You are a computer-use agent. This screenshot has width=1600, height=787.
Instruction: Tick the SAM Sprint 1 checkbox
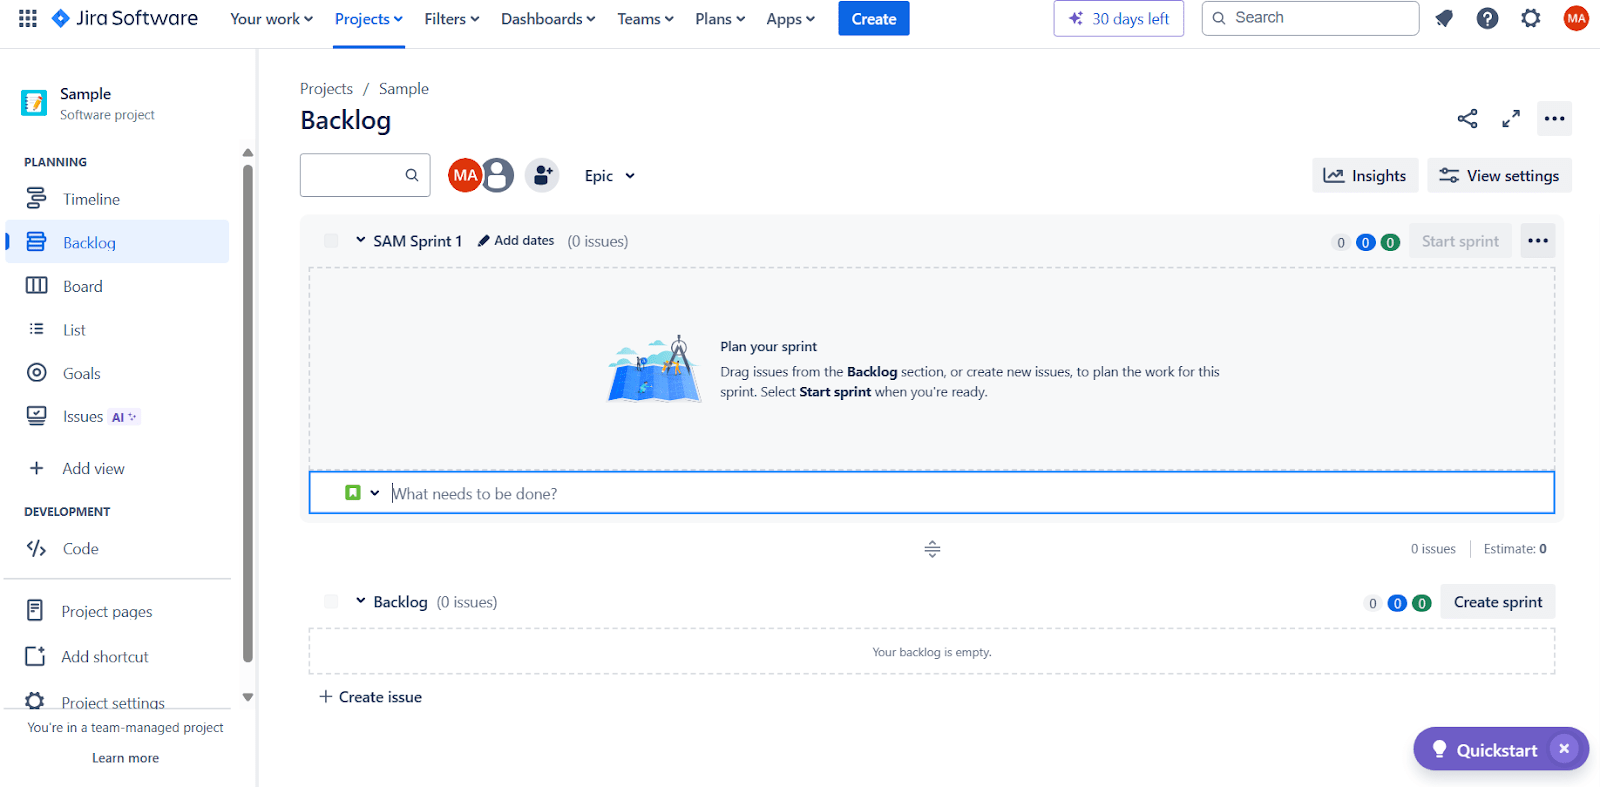[x=331, y=241]
